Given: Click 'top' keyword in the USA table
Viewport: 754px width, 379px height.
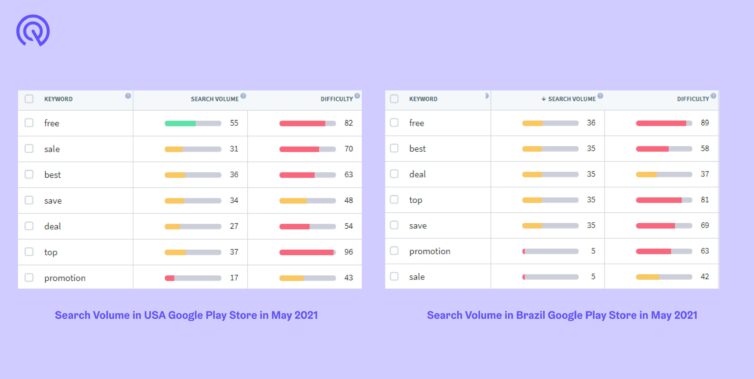Looking at the screenshot, I should coord(50,252).
